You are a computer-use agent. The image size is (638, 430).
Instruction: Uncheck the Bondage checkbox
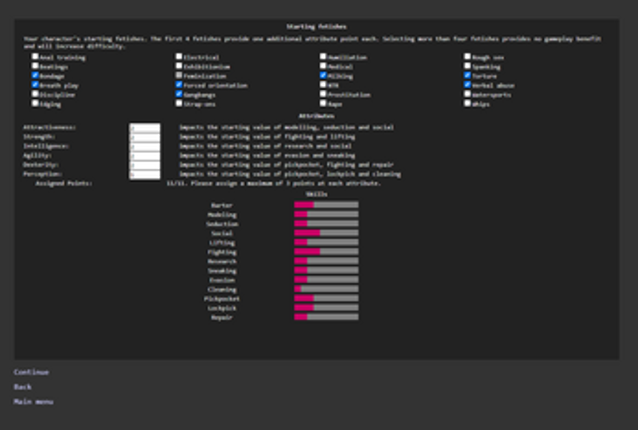35,75
